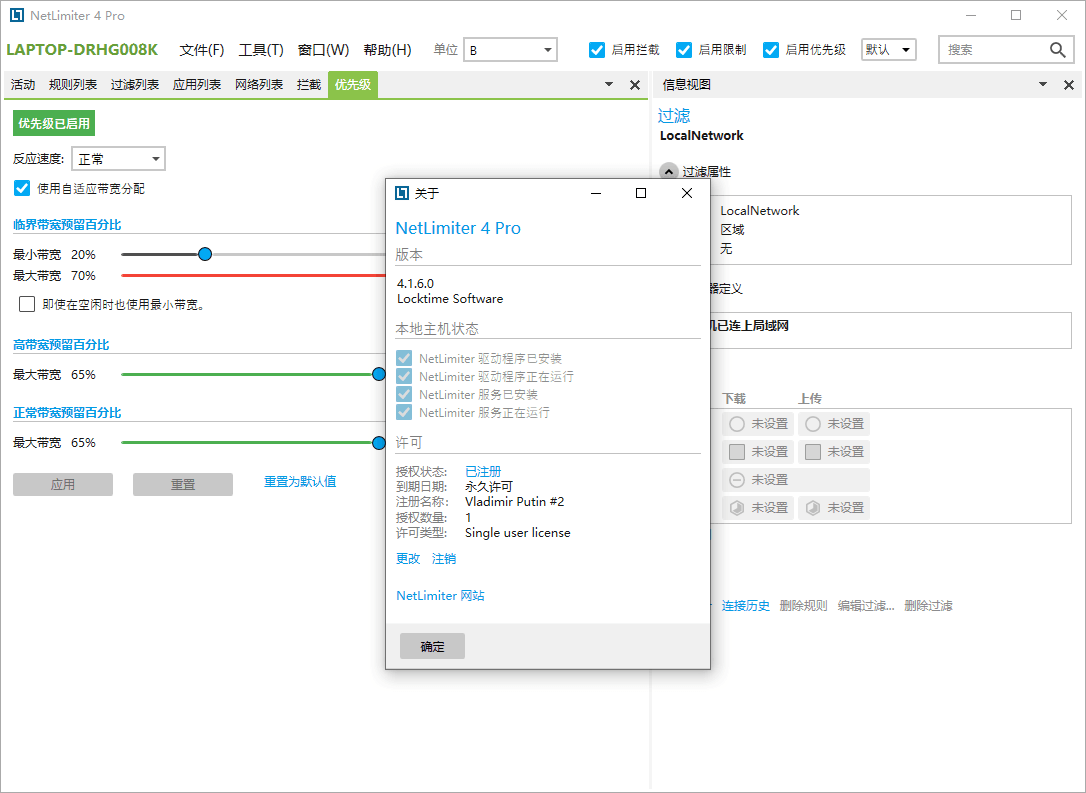This screenshot has height=793, width=1086.
Task: Click the download square rule icon
Action: [x=737, y=452]
